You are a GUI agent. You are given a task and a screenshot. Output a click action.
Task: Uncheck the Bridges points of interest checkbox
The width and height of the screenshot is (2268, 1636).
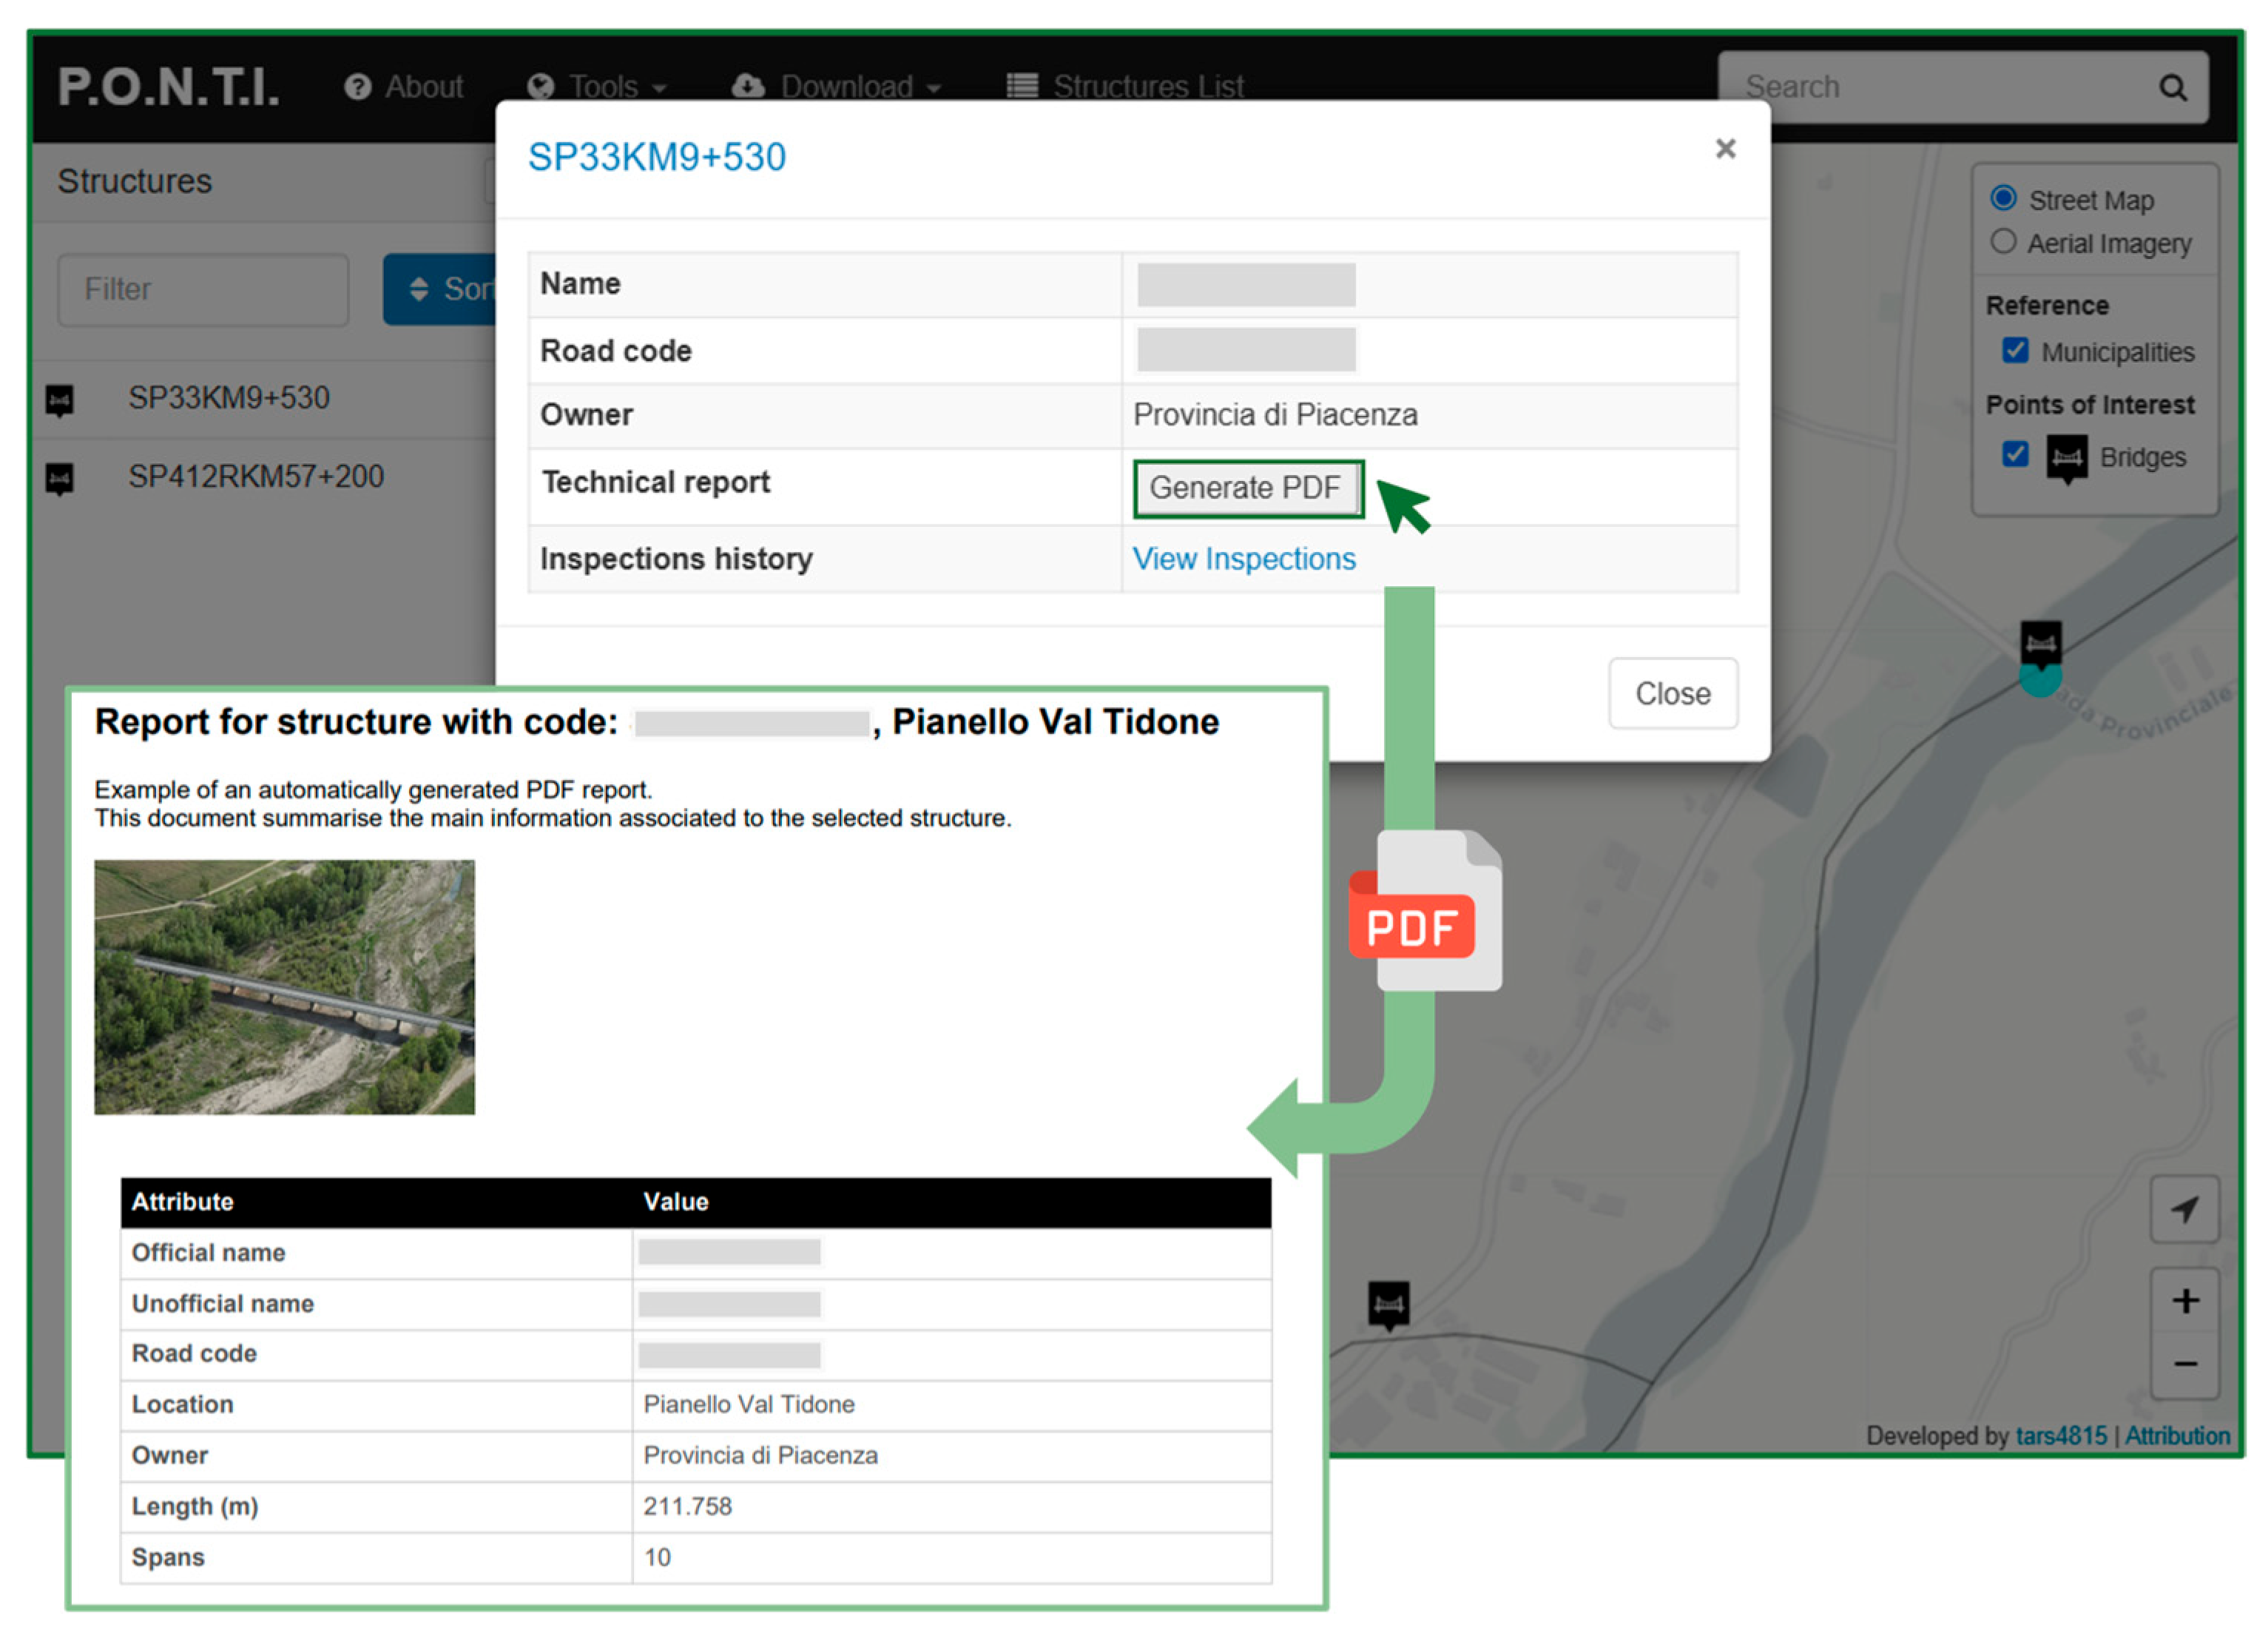tap(2015, 455)
